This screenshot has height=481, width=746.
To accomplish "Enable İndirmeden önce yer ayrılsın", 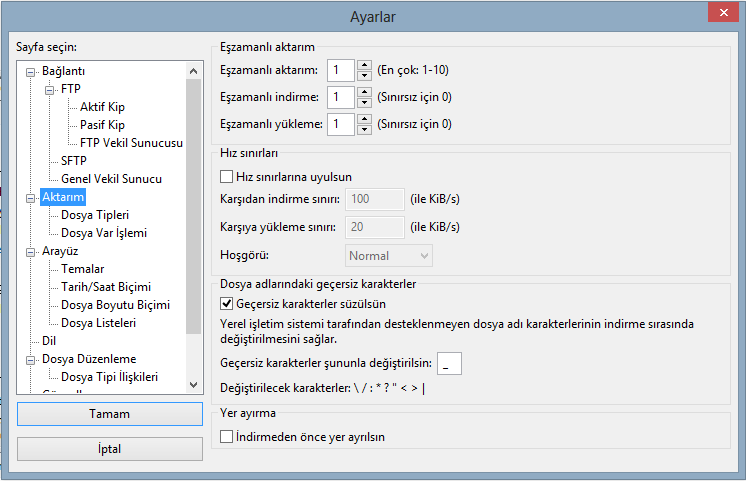I will point(226,437).
